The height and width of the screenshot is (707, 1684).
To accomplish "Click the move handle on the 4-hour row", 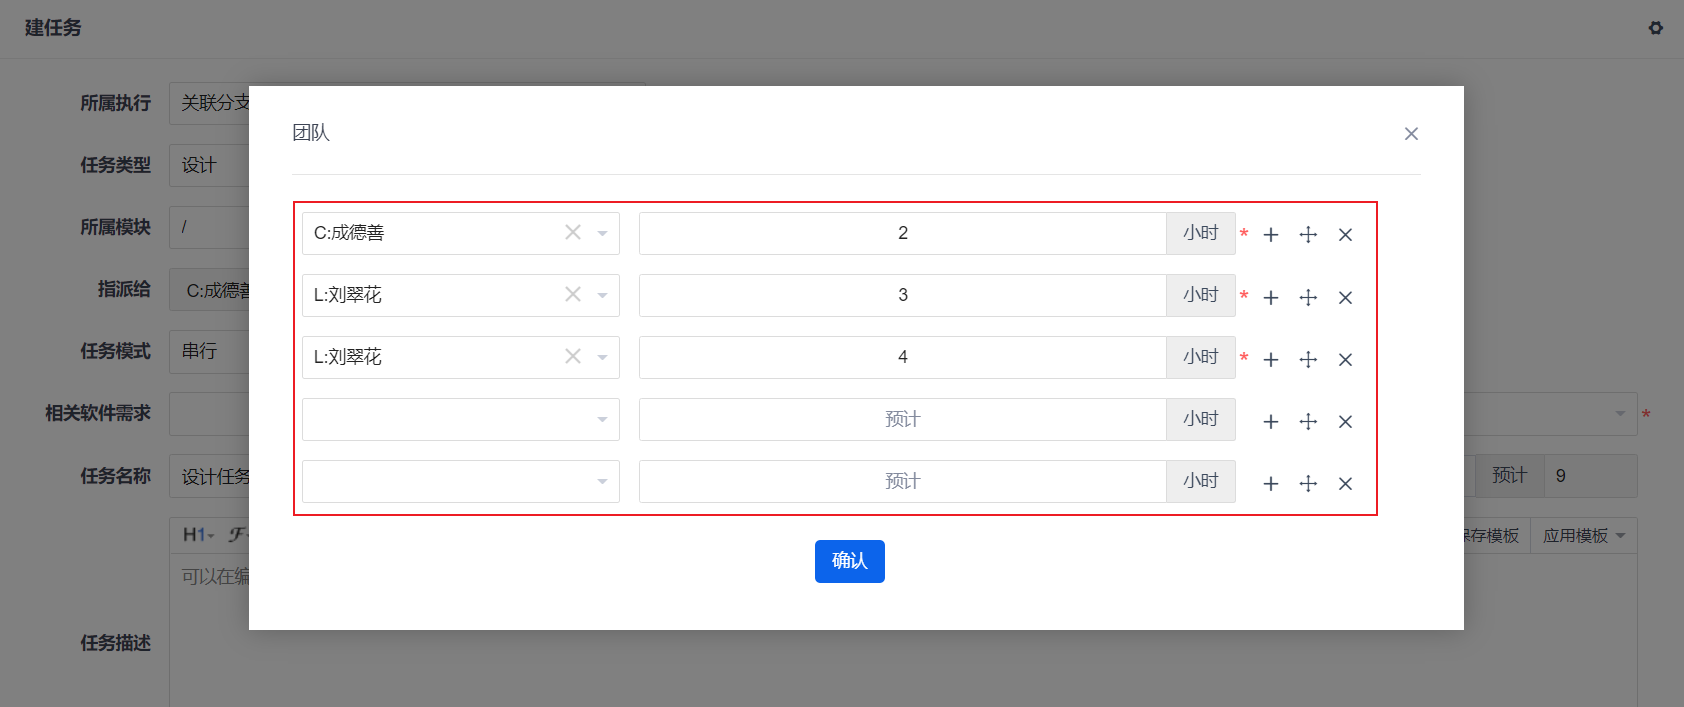I will [1308, 359].
